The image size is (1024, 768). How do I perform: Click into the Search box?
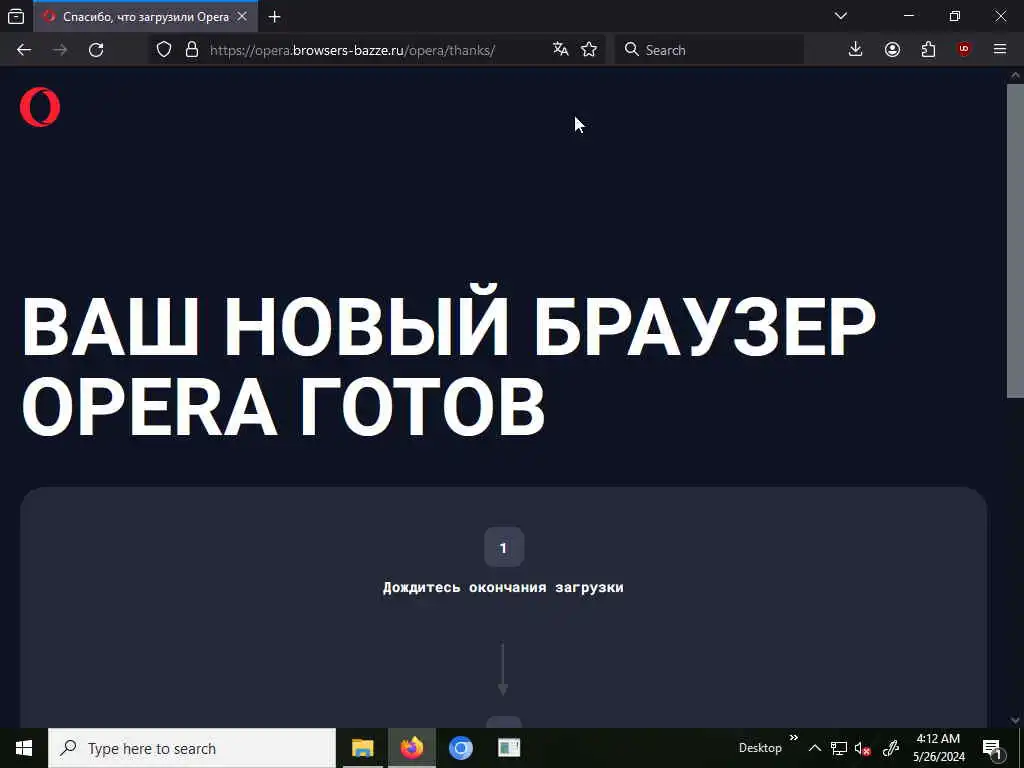coord(709,50)
